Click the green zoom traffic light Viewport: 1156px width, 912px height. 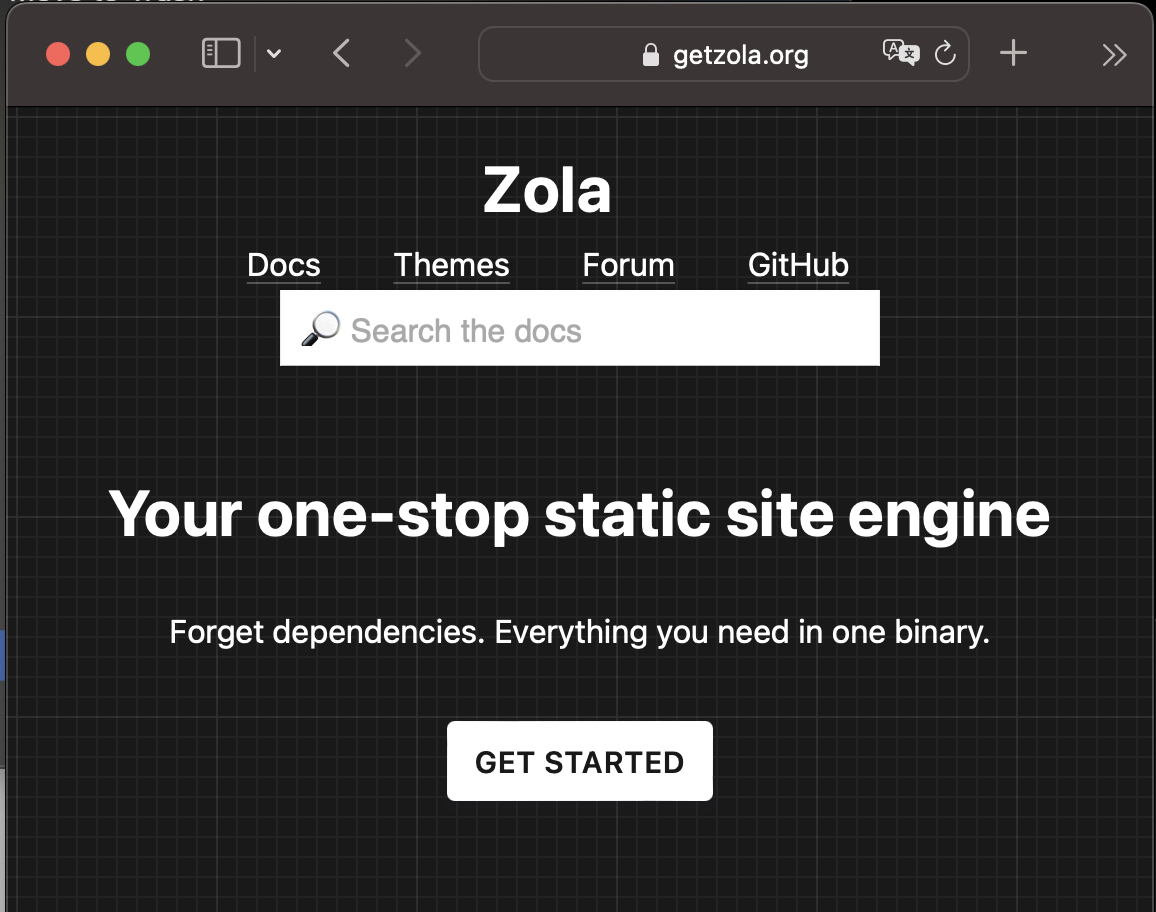click(x=138, y=54)
